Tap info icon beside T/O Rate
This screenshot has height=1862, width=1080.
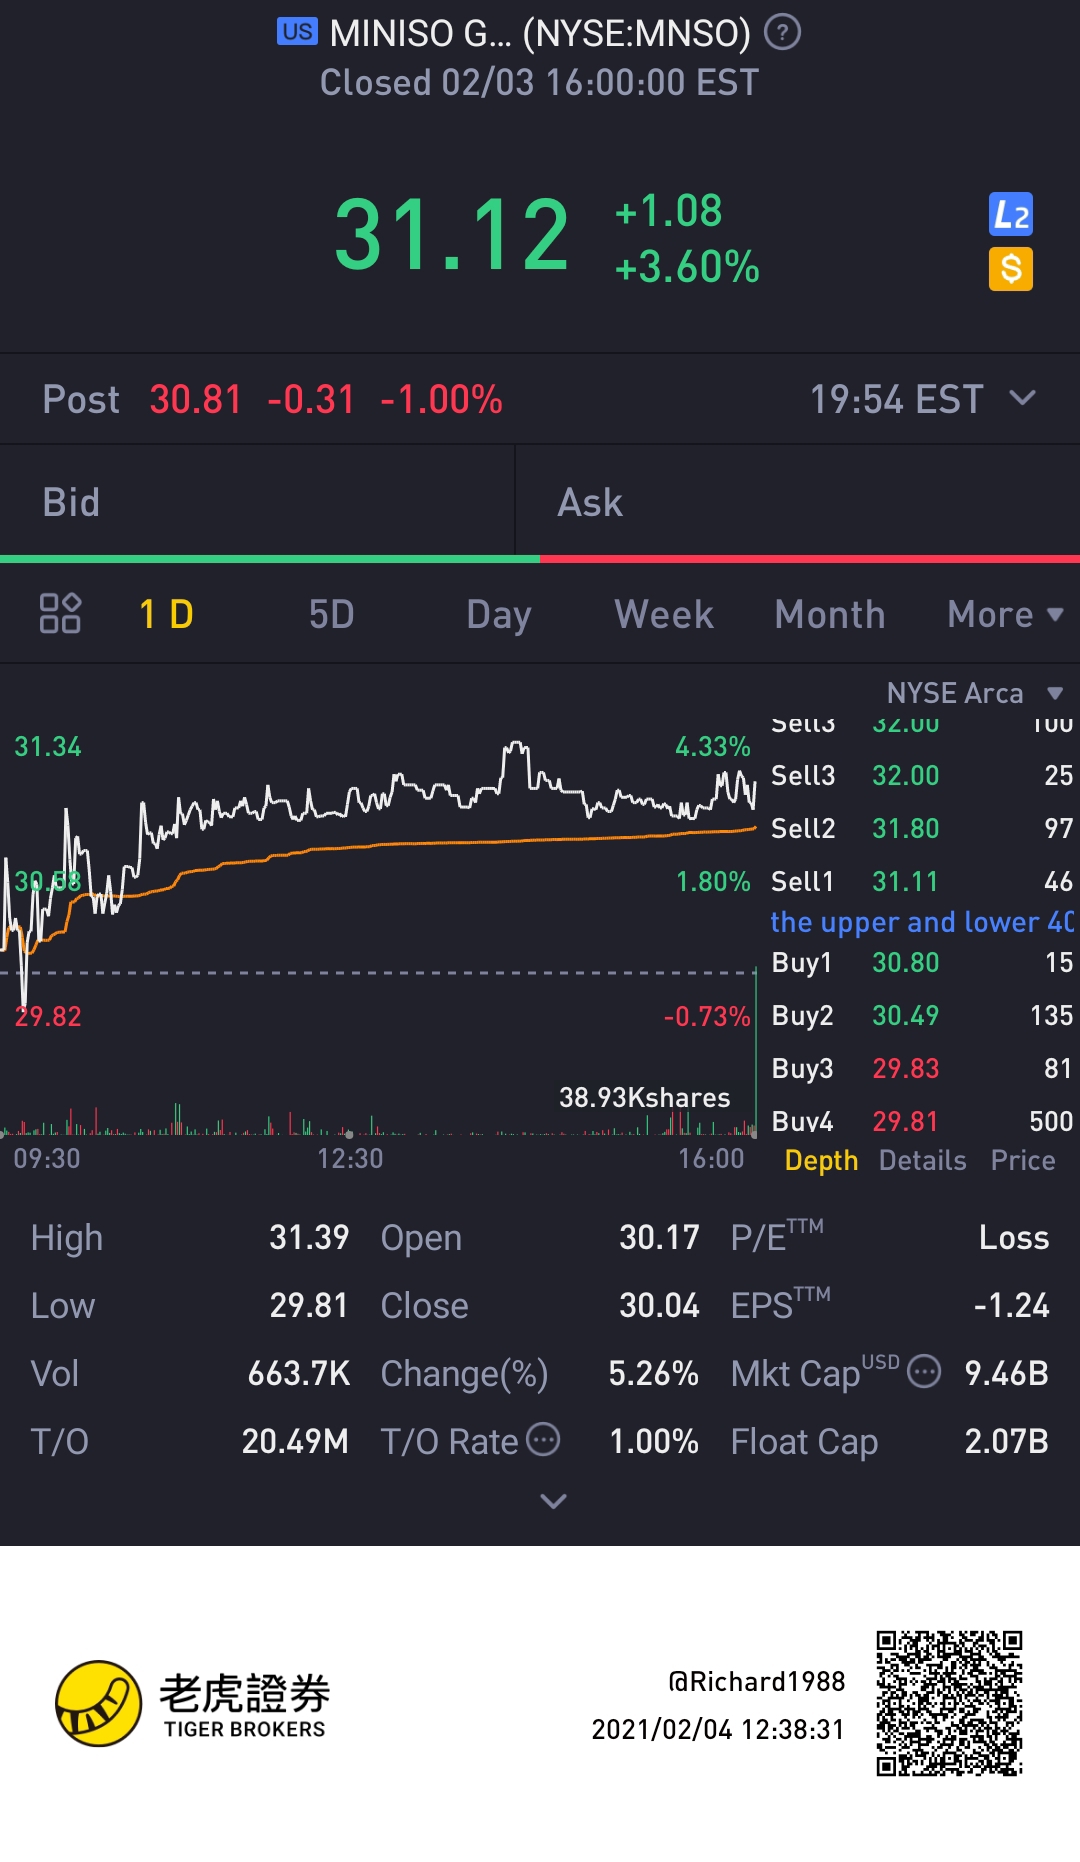click(543, 1440)
